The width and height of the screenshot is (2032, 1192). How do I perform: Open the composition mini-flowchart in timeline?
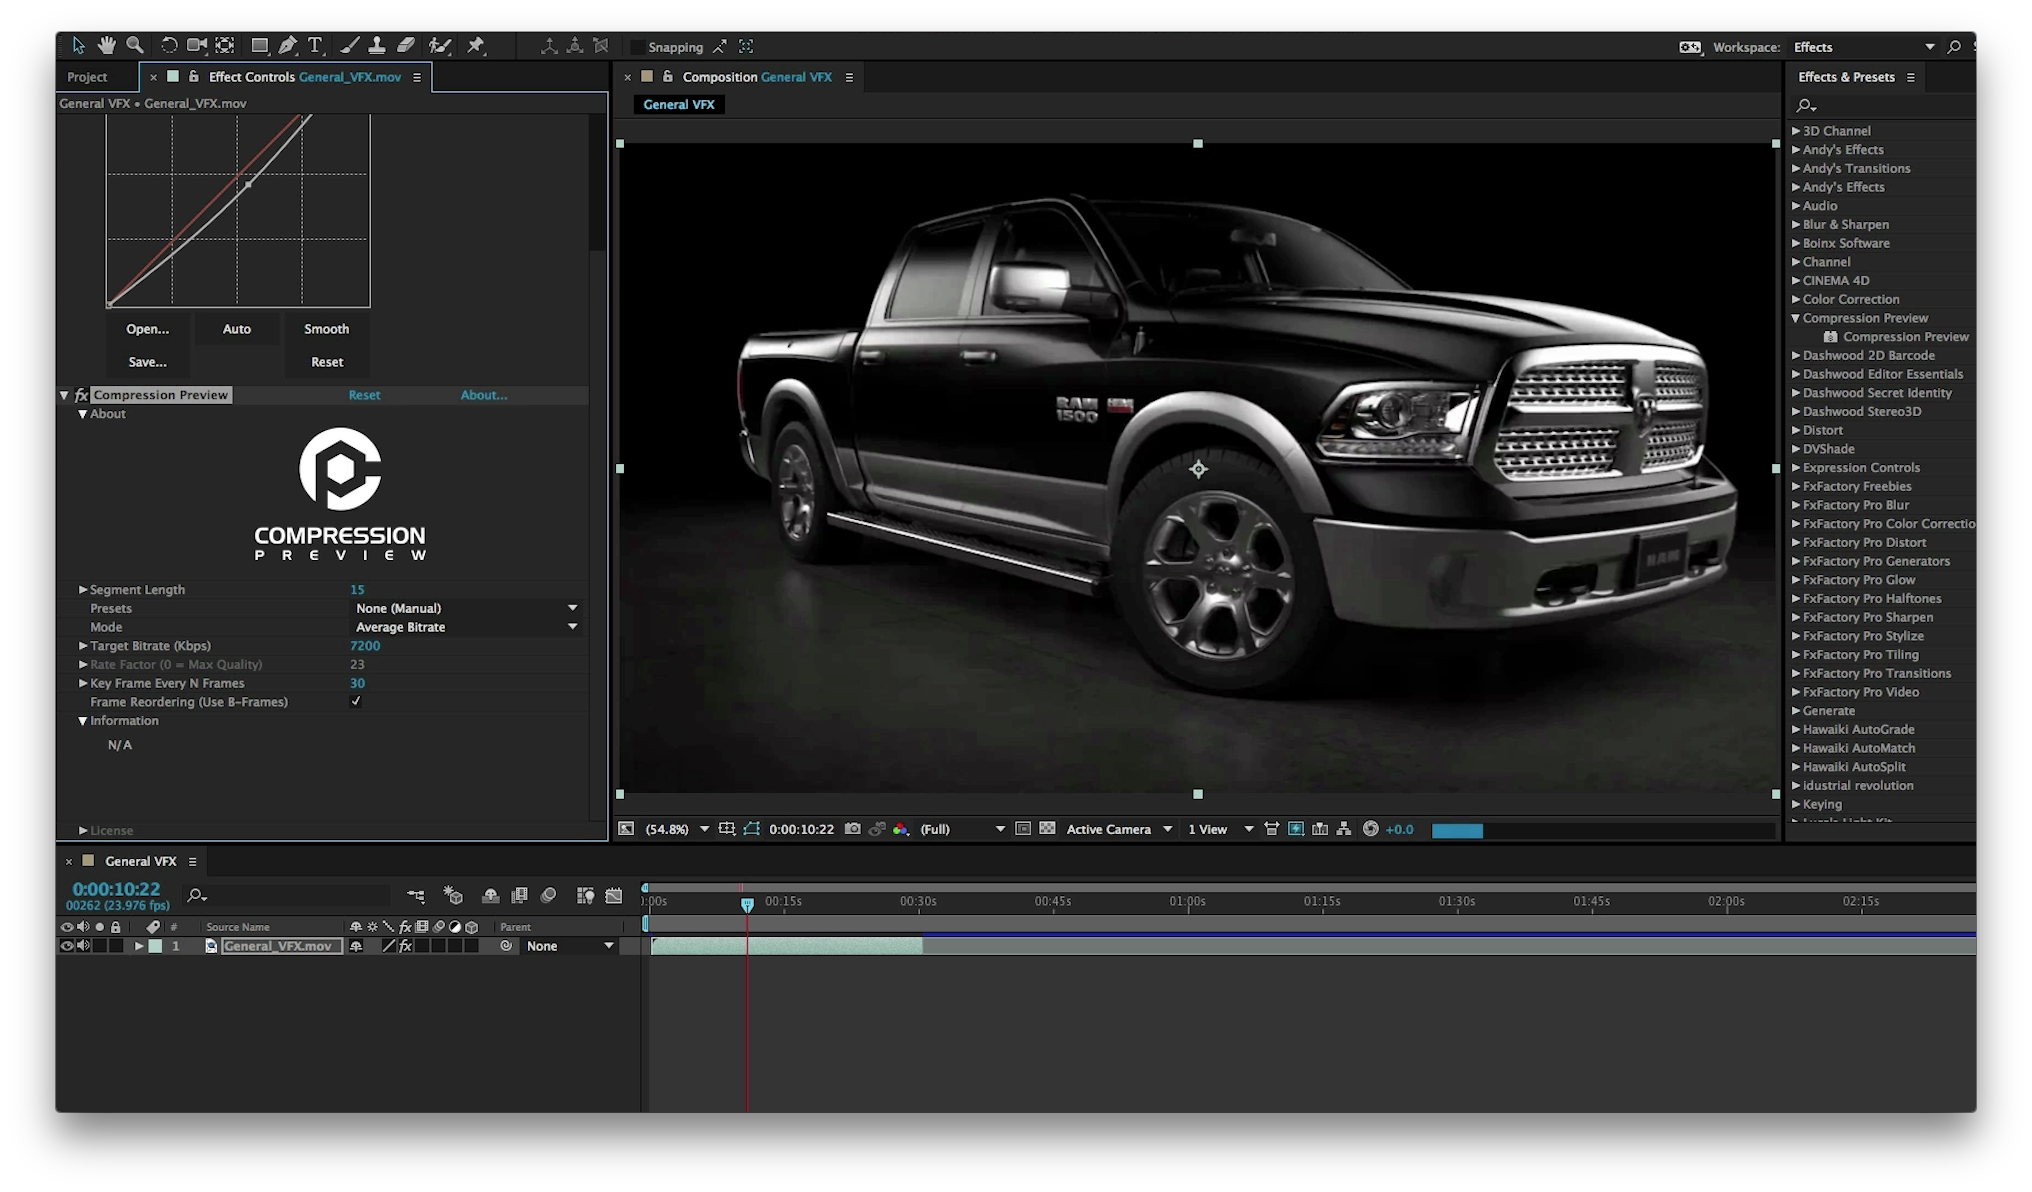(x=417, y=896)
